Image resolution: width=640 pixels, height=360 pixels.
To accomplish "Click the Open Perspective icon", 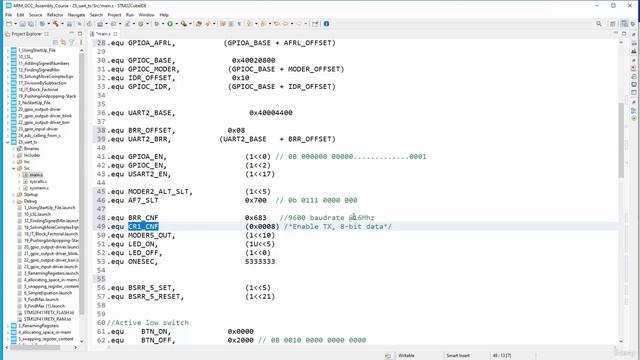I will 613,24.
